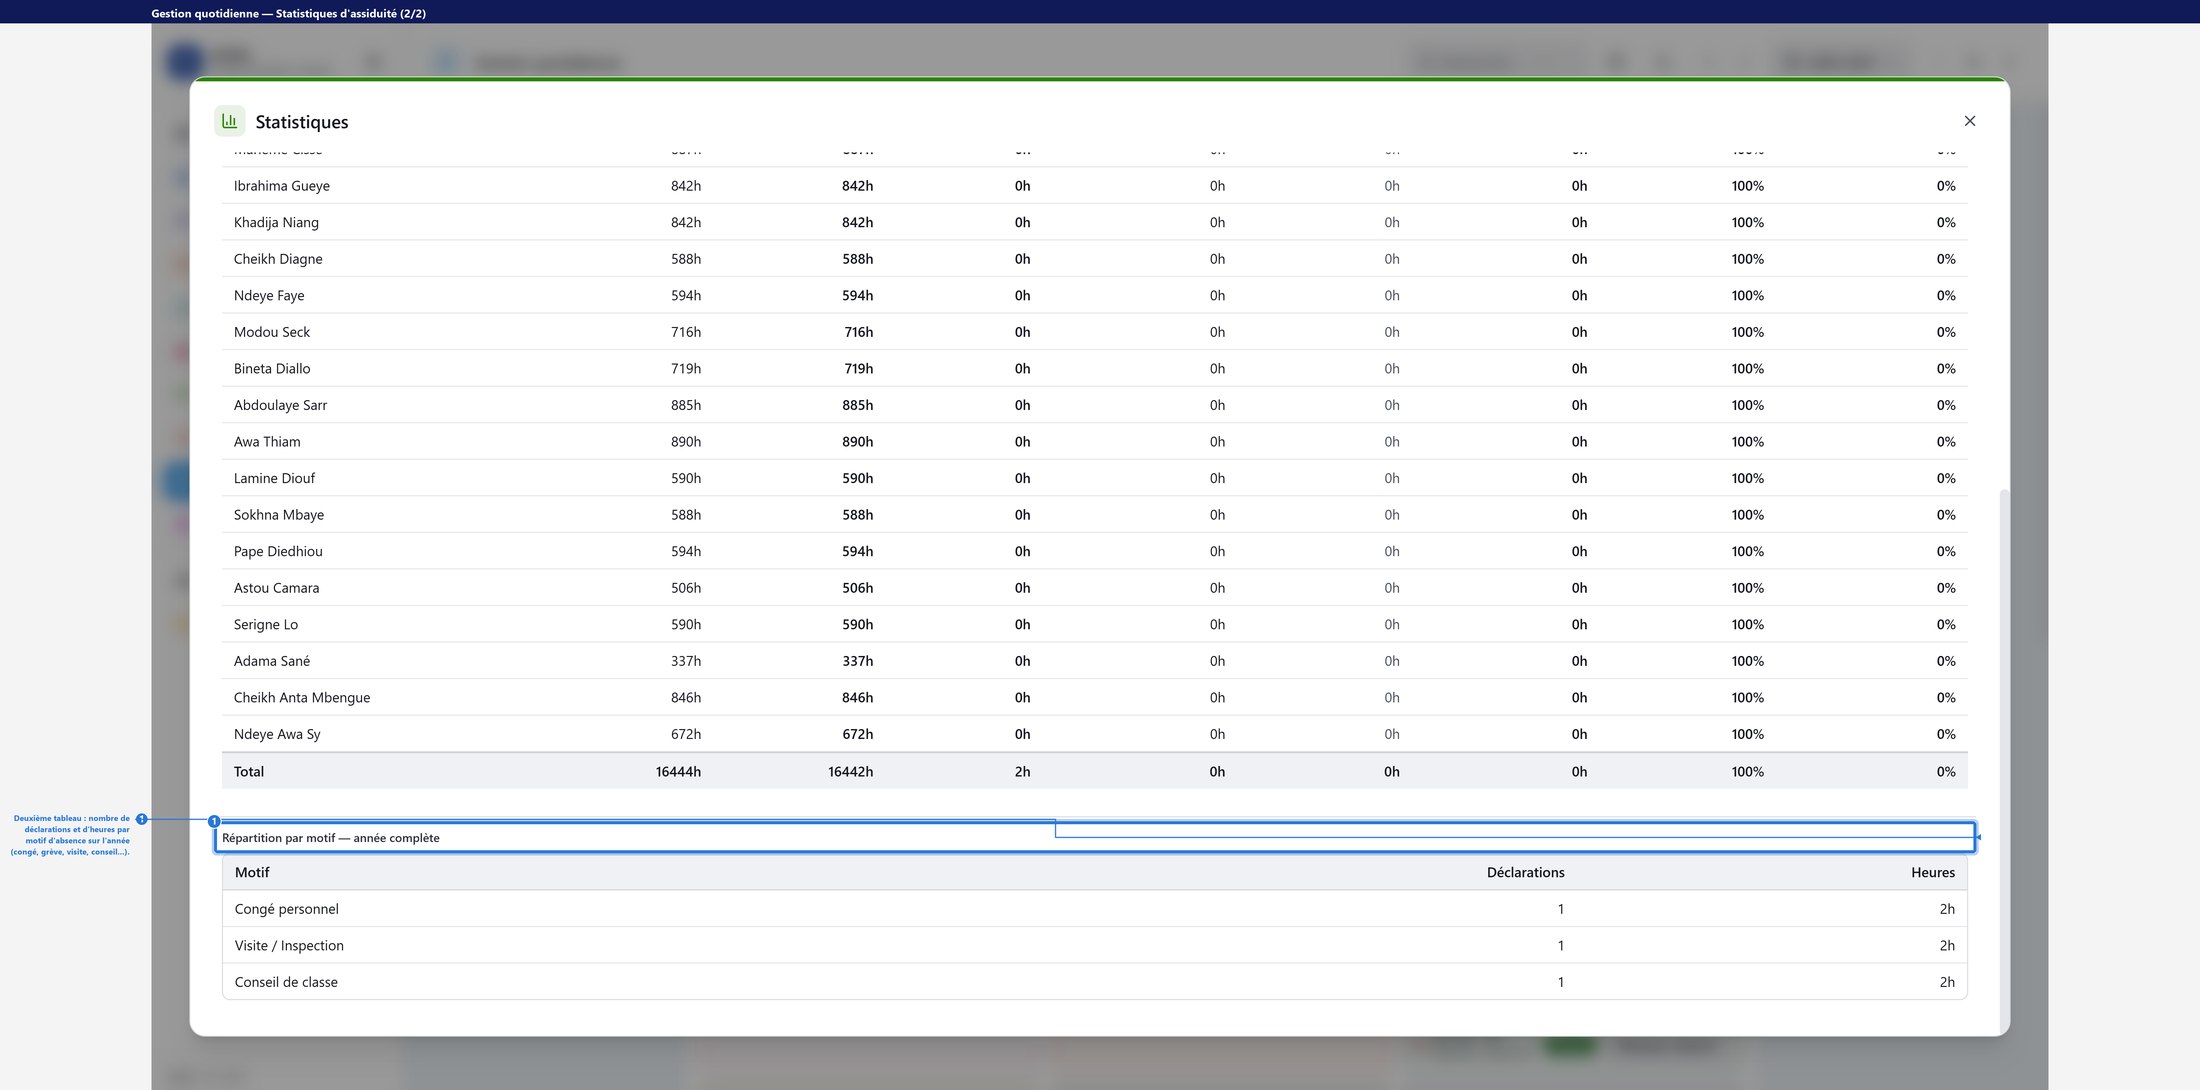Click the Awa Thiam row name

(267, 441)
